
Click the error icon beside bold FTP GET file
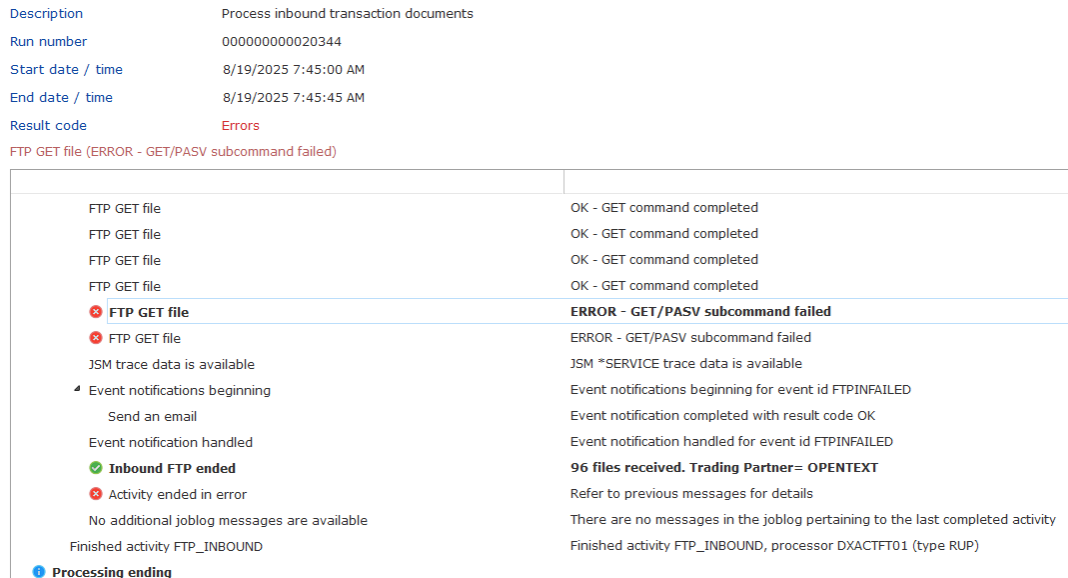[x=95, y=311]
